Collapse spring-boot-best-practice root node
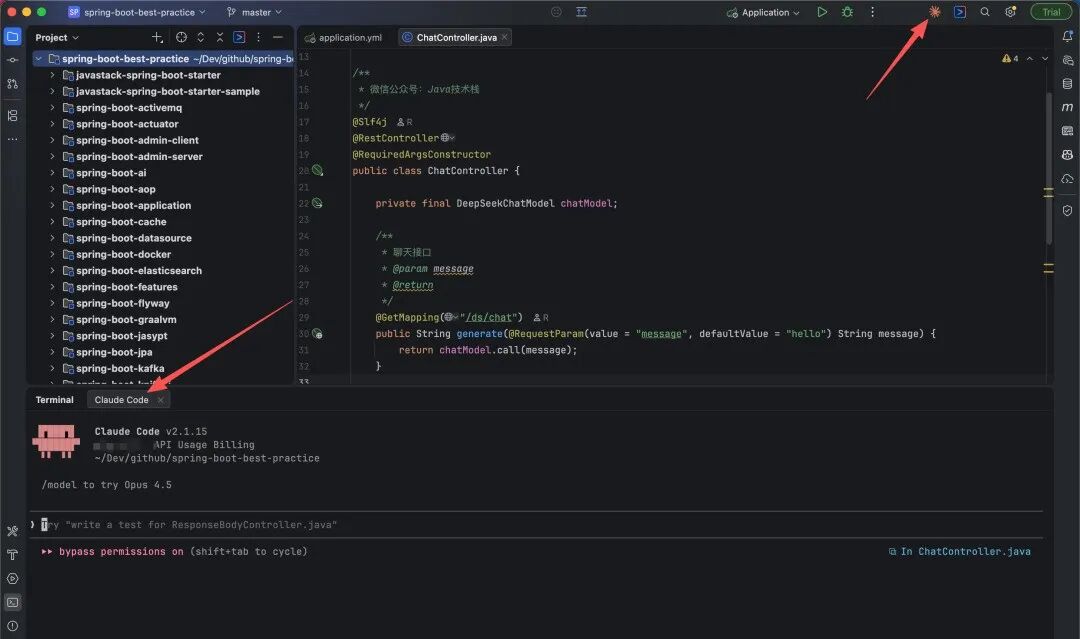The height and width of the screenshot is (639, 1080). coord(39,59)
